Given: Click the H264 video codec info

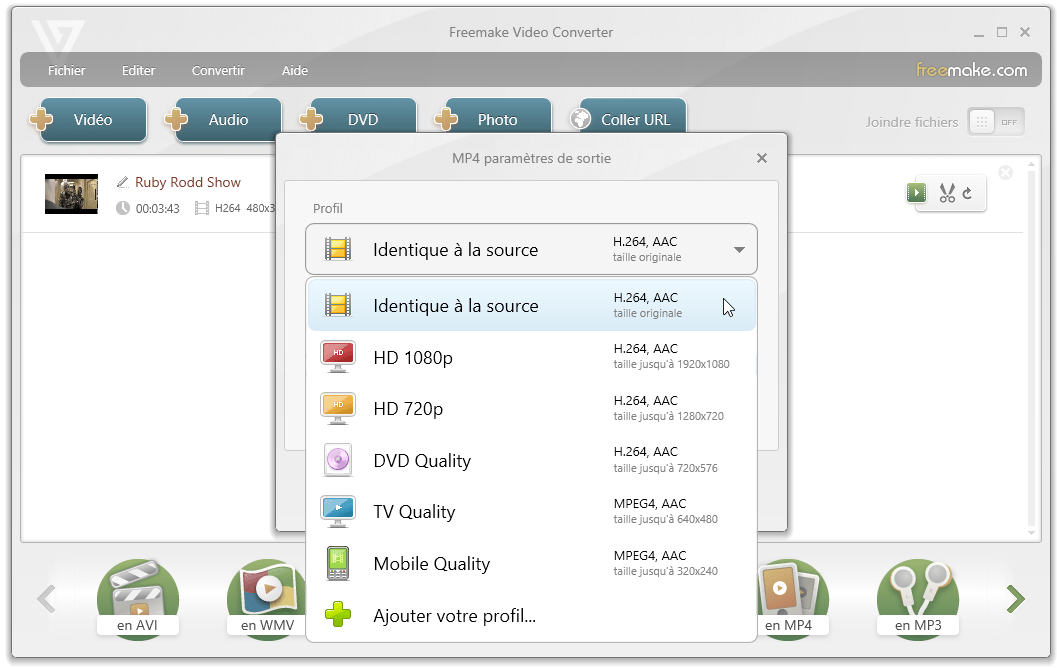Looking at the screenshot, I should click(227, 208).
